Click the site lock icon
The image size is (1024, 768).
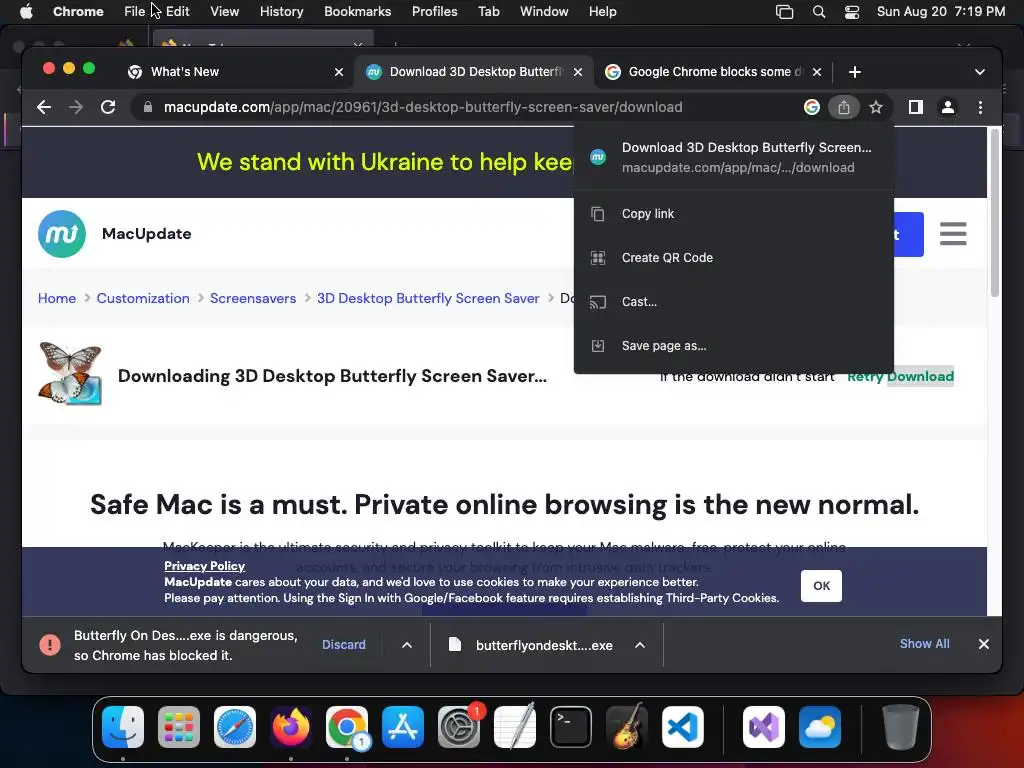(148, 107)
